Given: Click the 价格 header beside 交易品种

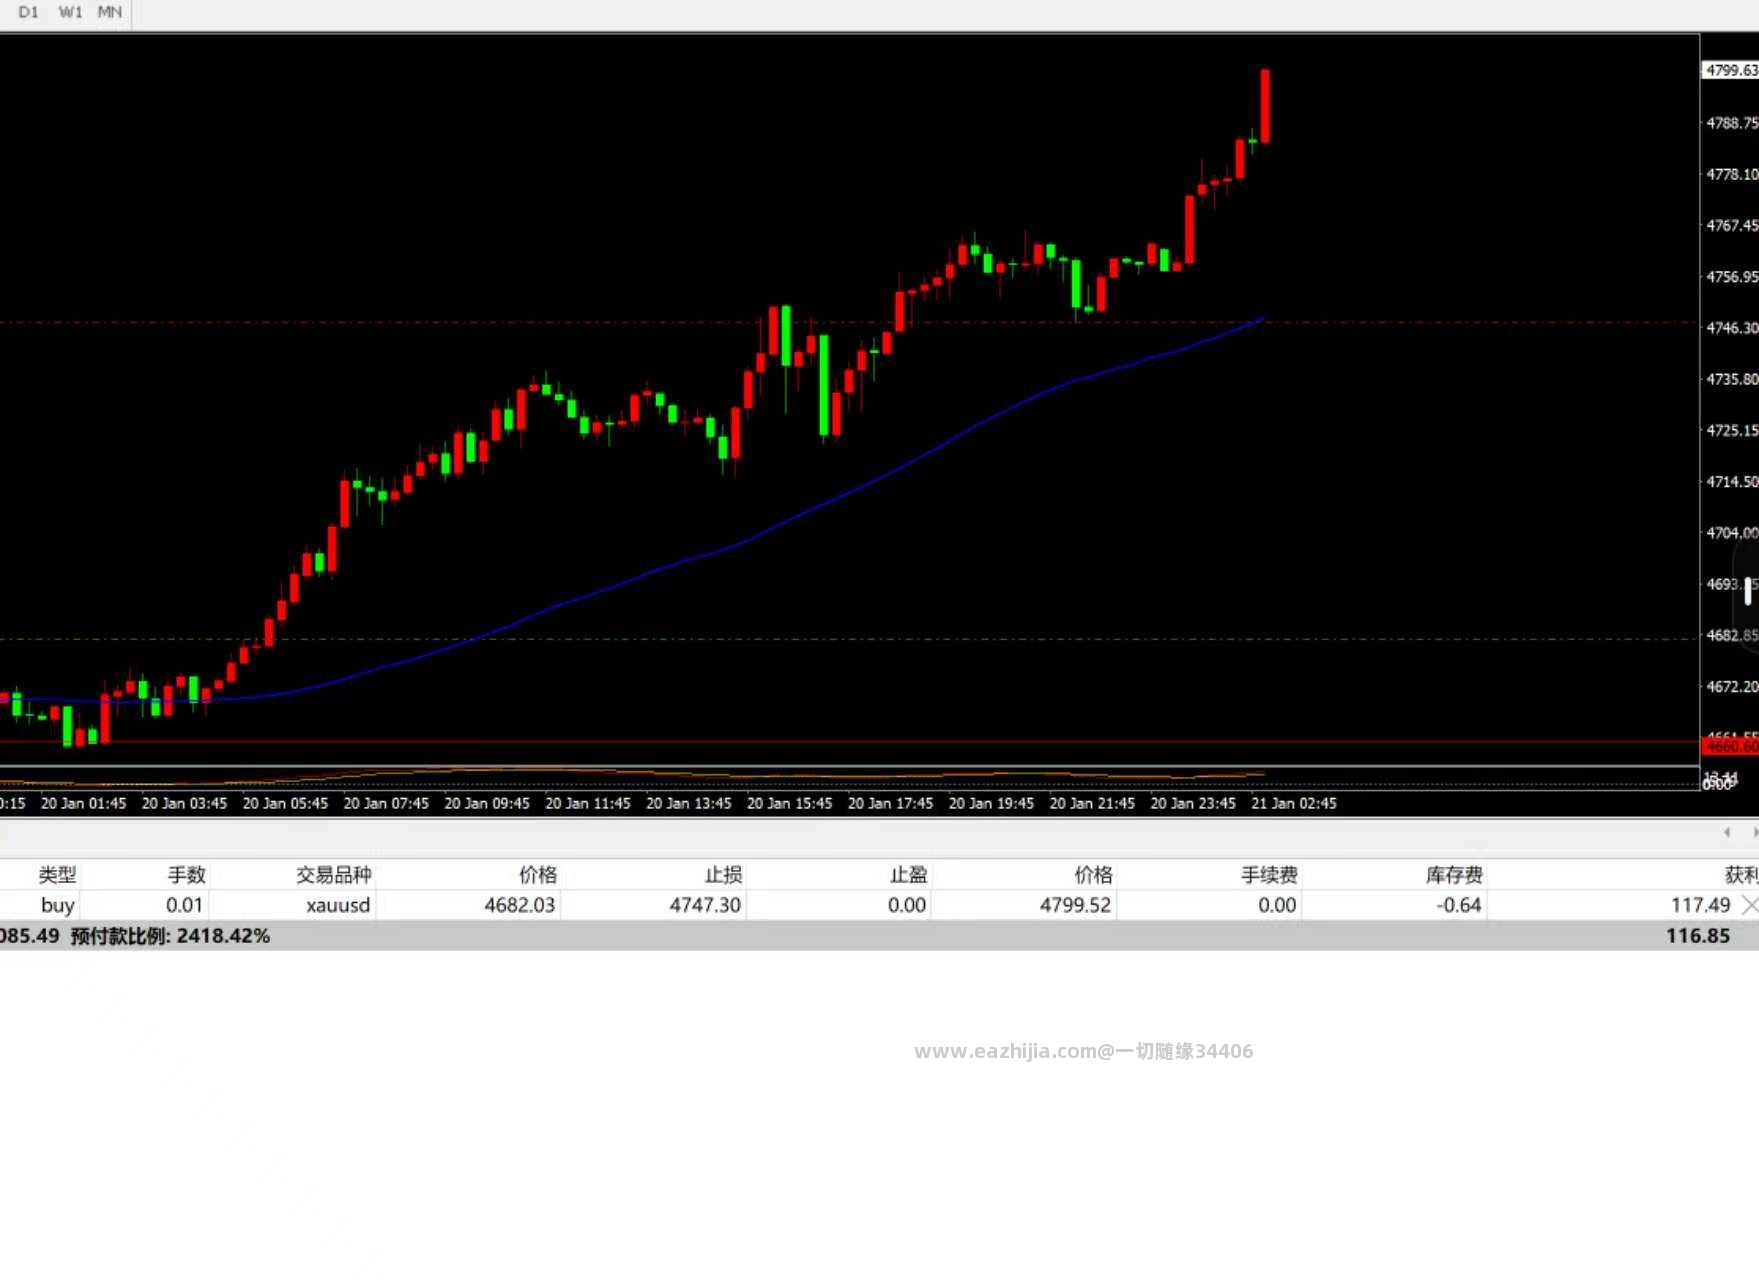Looking at the screenshot, I should tap(538, 875).
